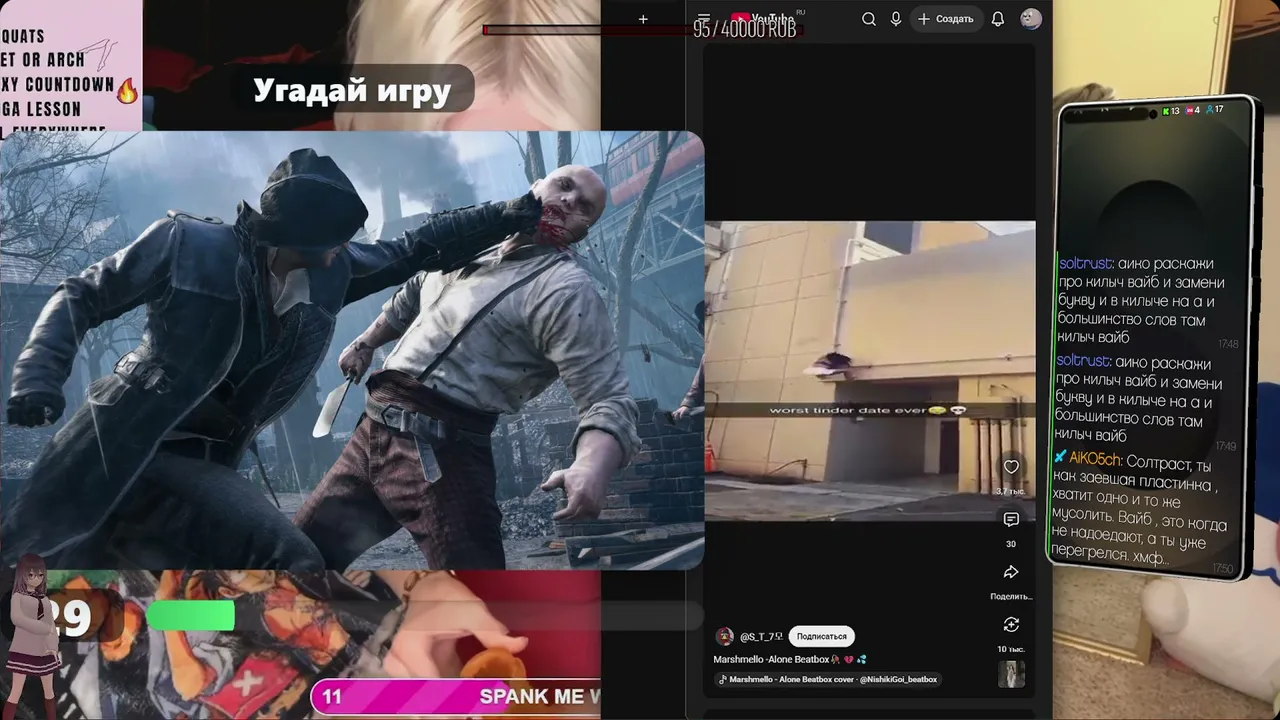
Task: Open the sound thumbnail below the remix count
Action: tap(1011, 674)
